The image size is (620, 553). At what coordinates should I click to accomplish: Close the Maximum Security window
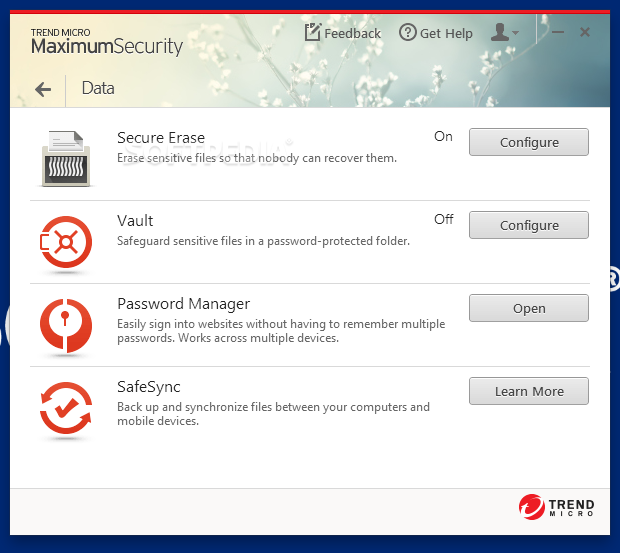pyautogui.click(x=585, y=32)
